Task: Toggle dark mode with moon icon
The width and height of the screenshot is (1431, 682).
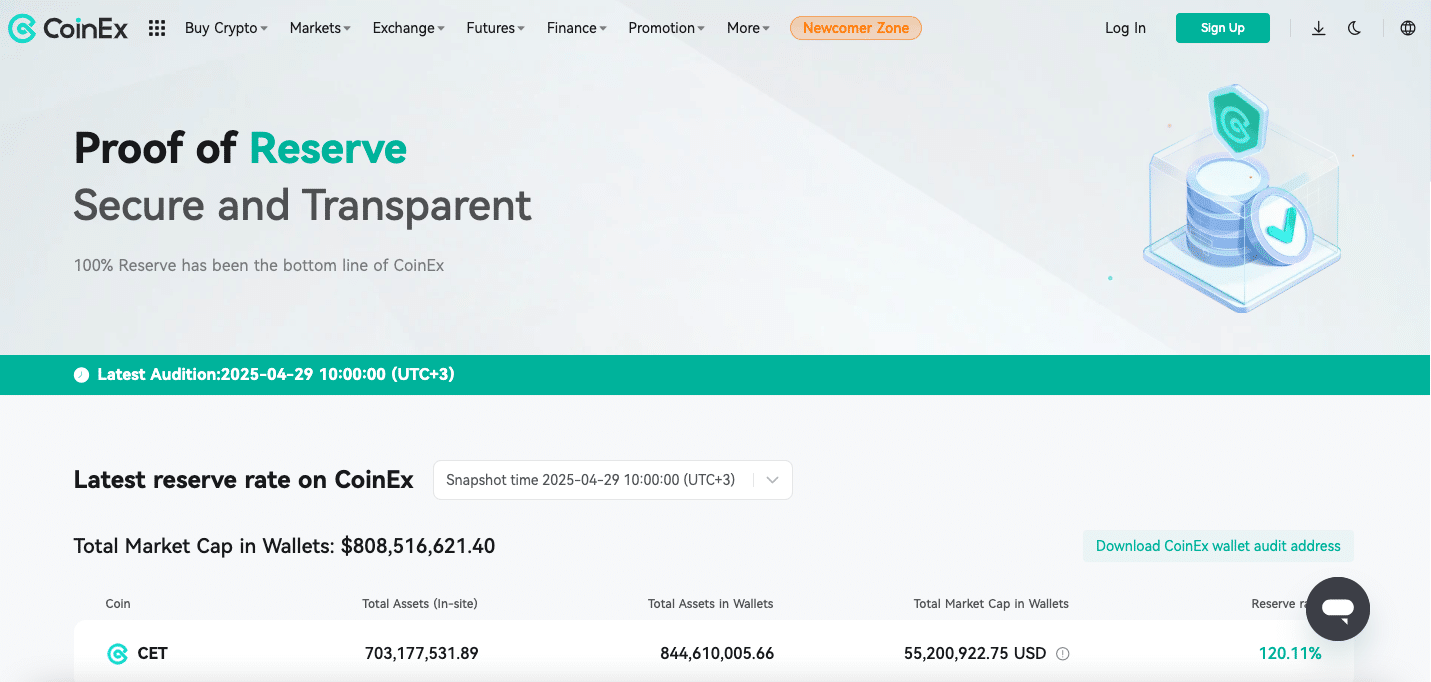Action: [1355, 28]
